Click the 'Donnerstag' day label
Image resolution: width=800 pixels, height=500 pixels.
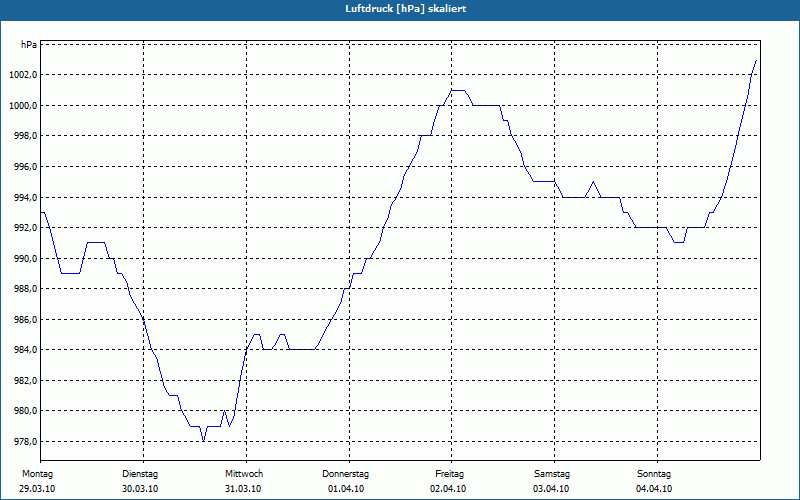tap(345, 474)
